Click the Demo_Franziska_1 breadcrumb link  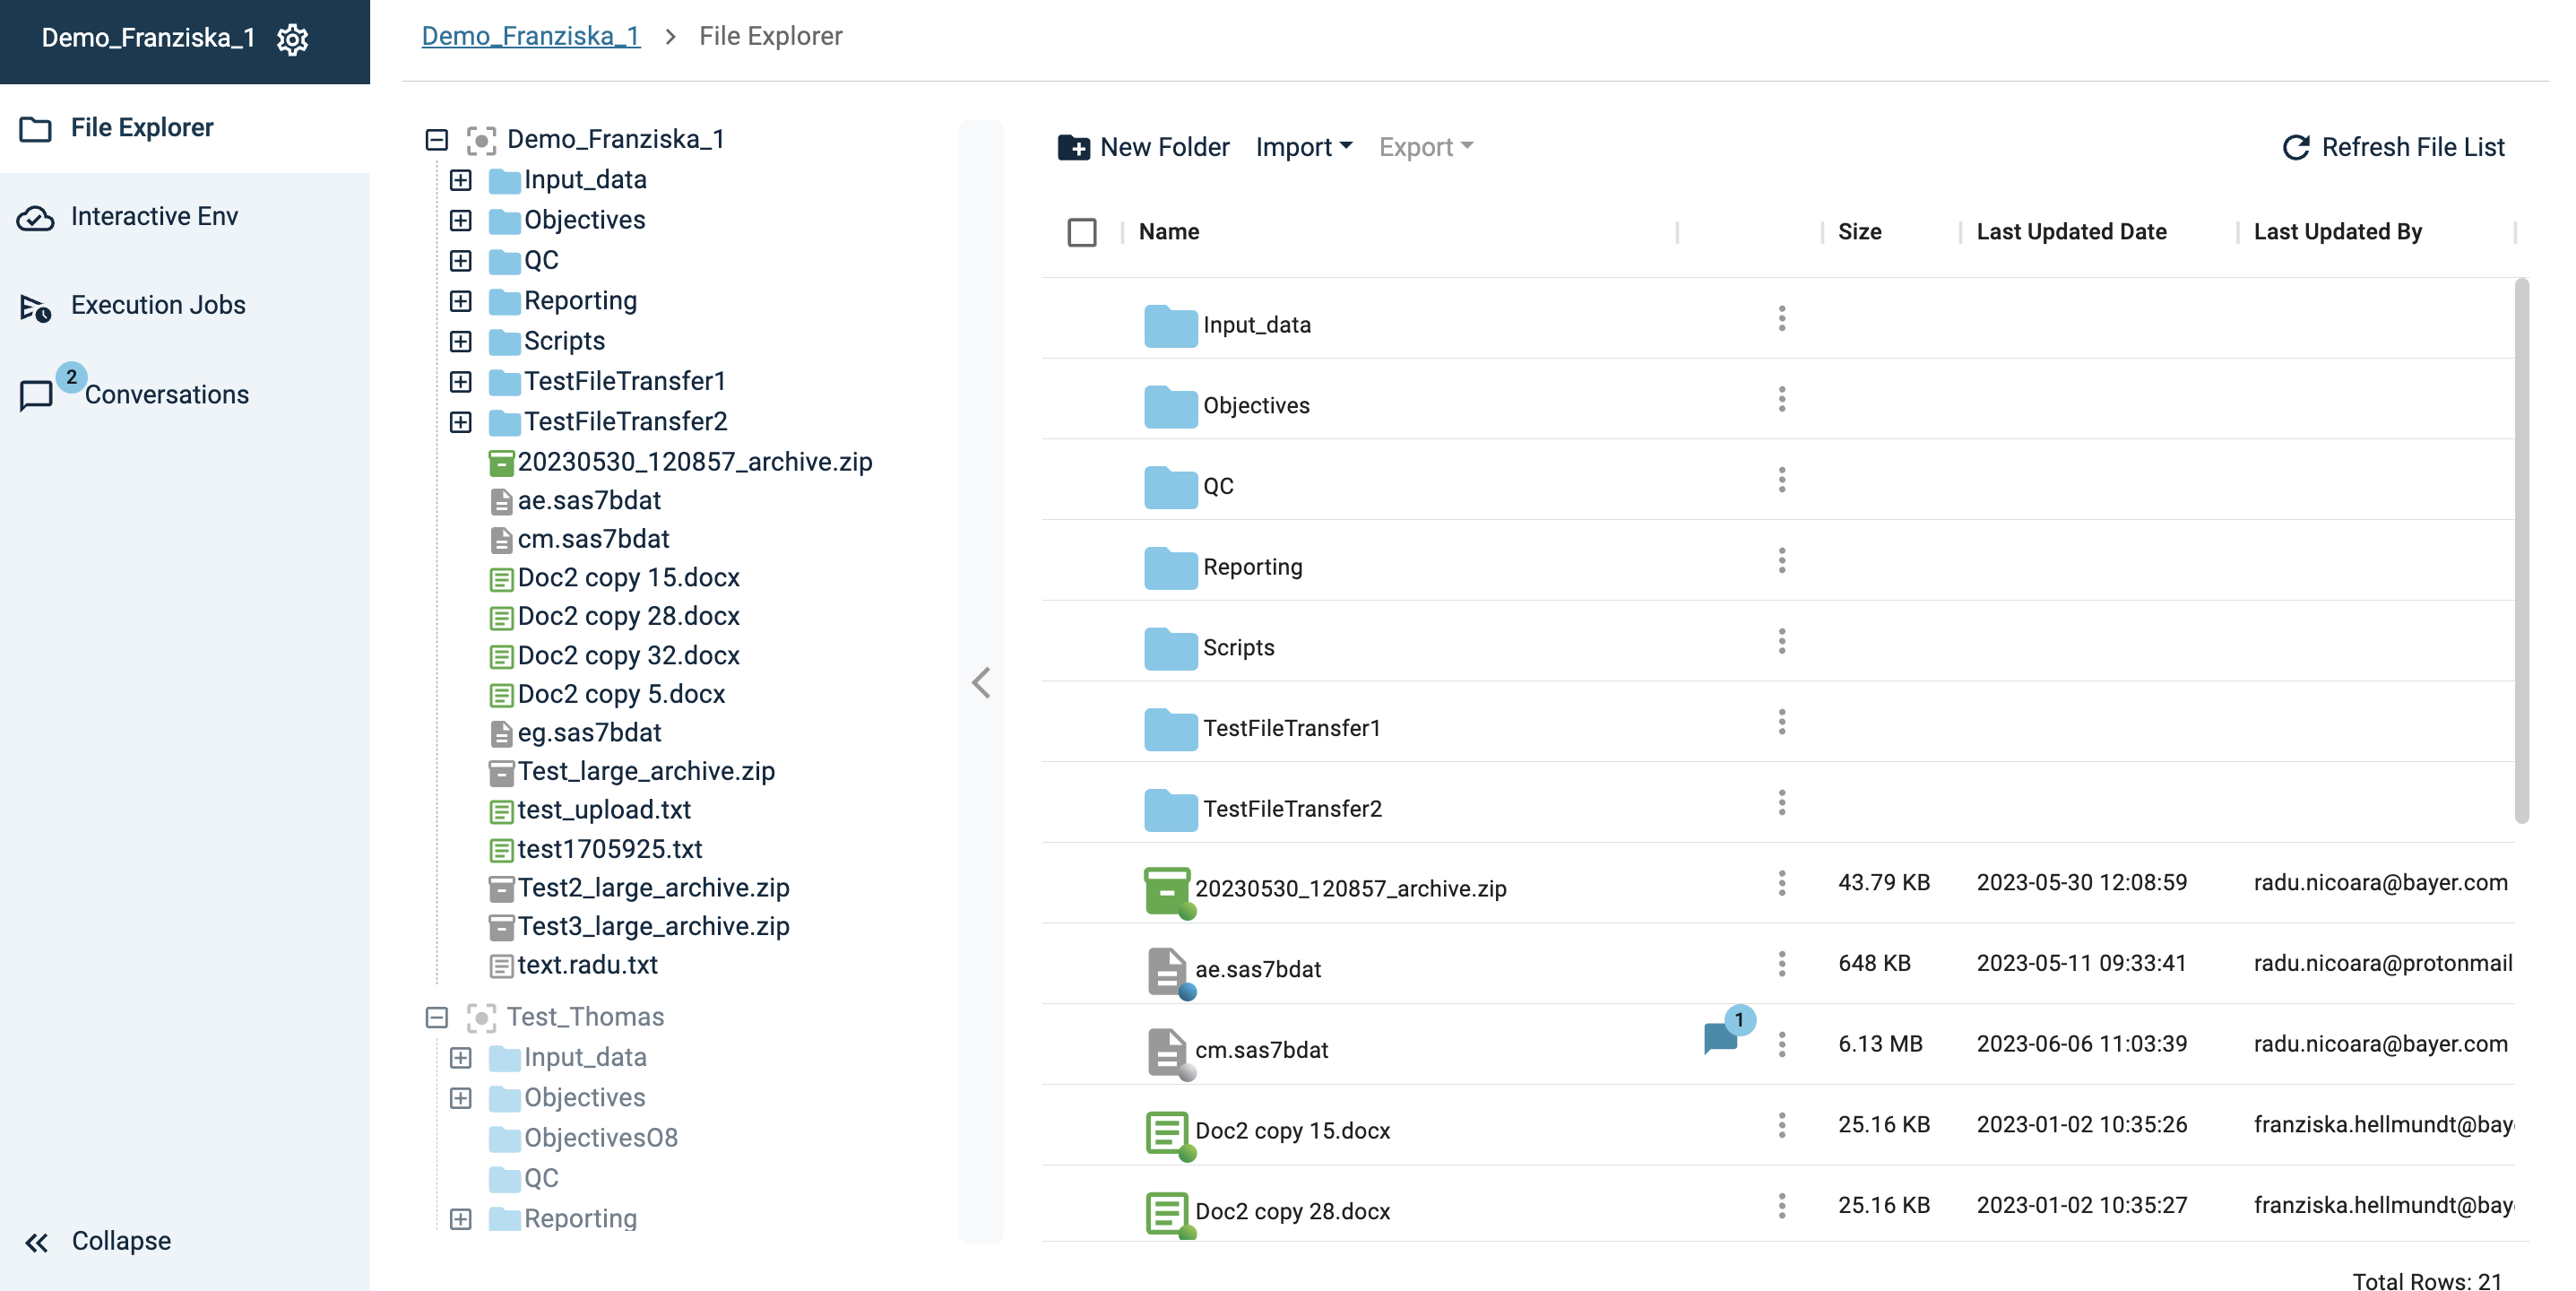(x=530, y=36)
